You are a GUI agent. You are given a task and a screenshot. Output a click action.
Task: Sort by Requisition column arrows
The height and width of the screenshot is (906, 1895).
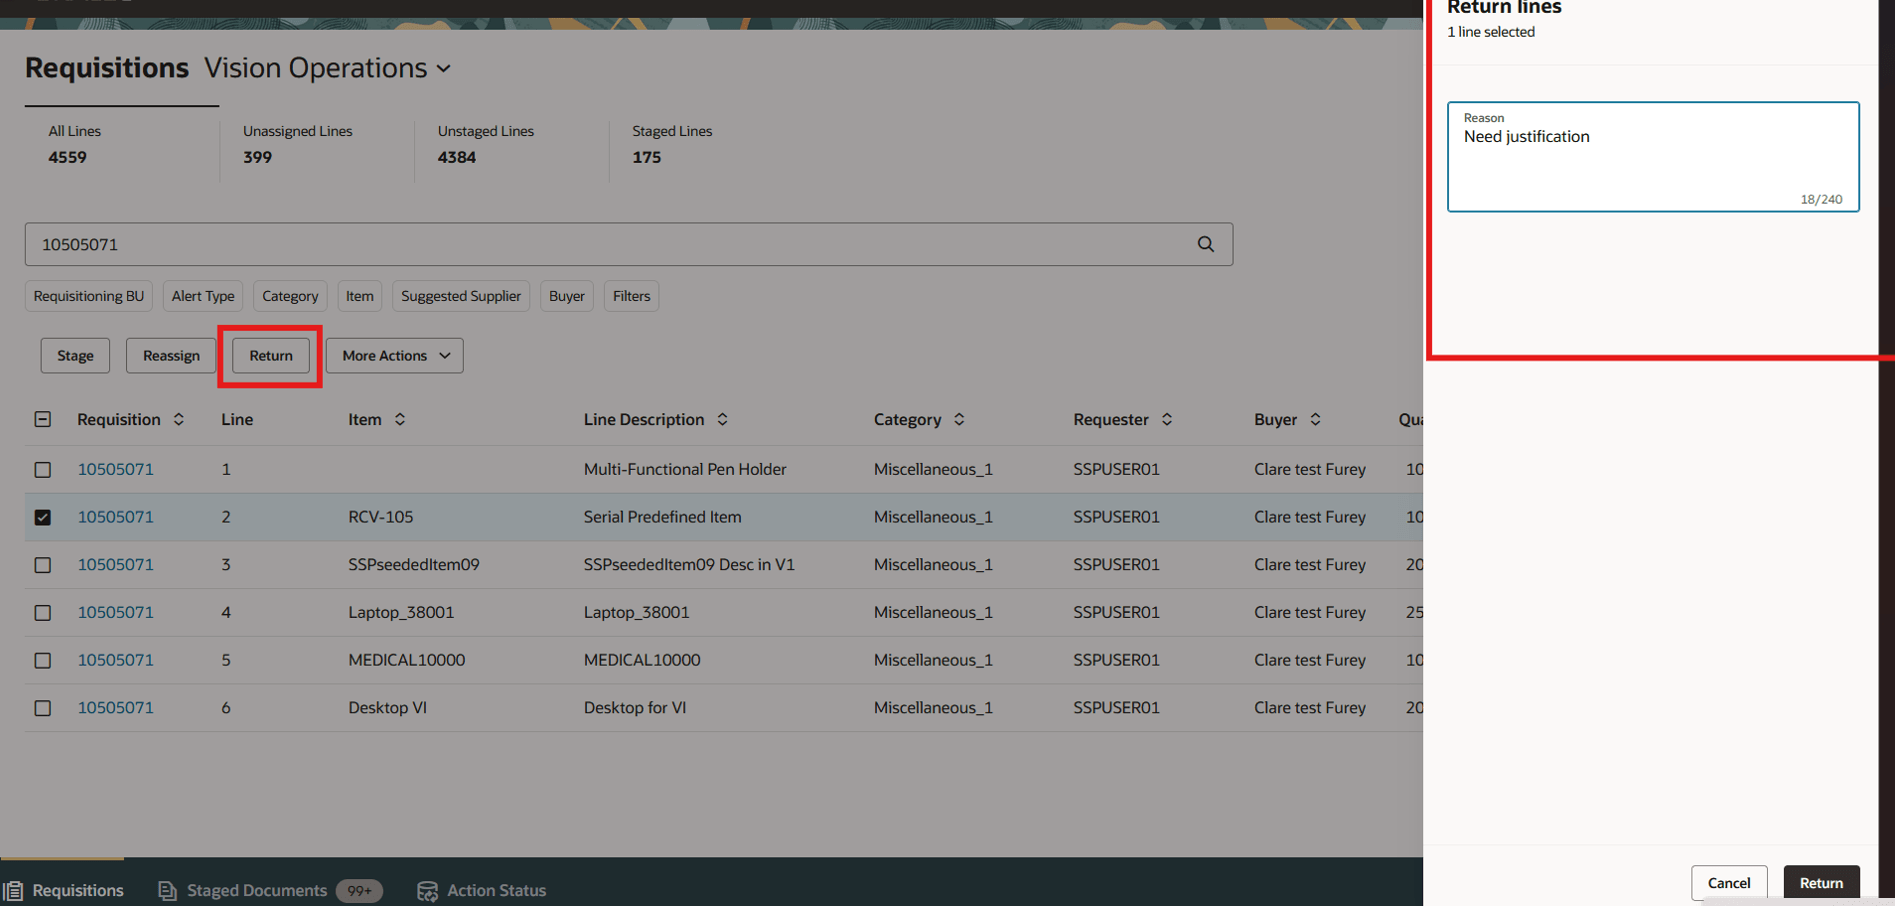[179, 419]
